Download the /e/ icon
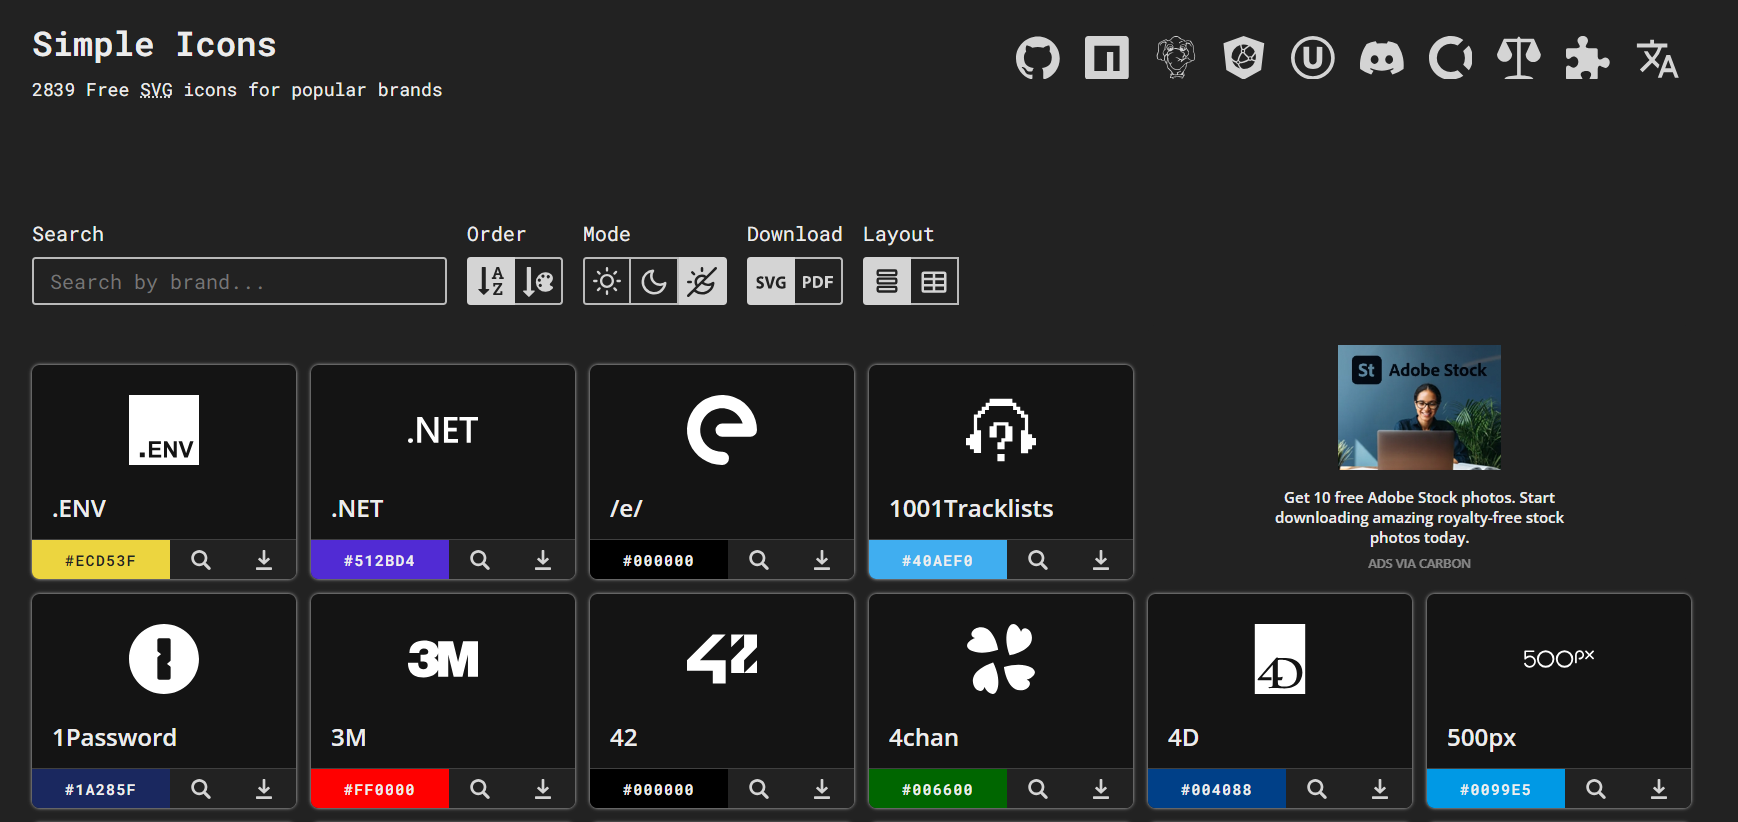The image size is (1738, 822). coord(822,560)
